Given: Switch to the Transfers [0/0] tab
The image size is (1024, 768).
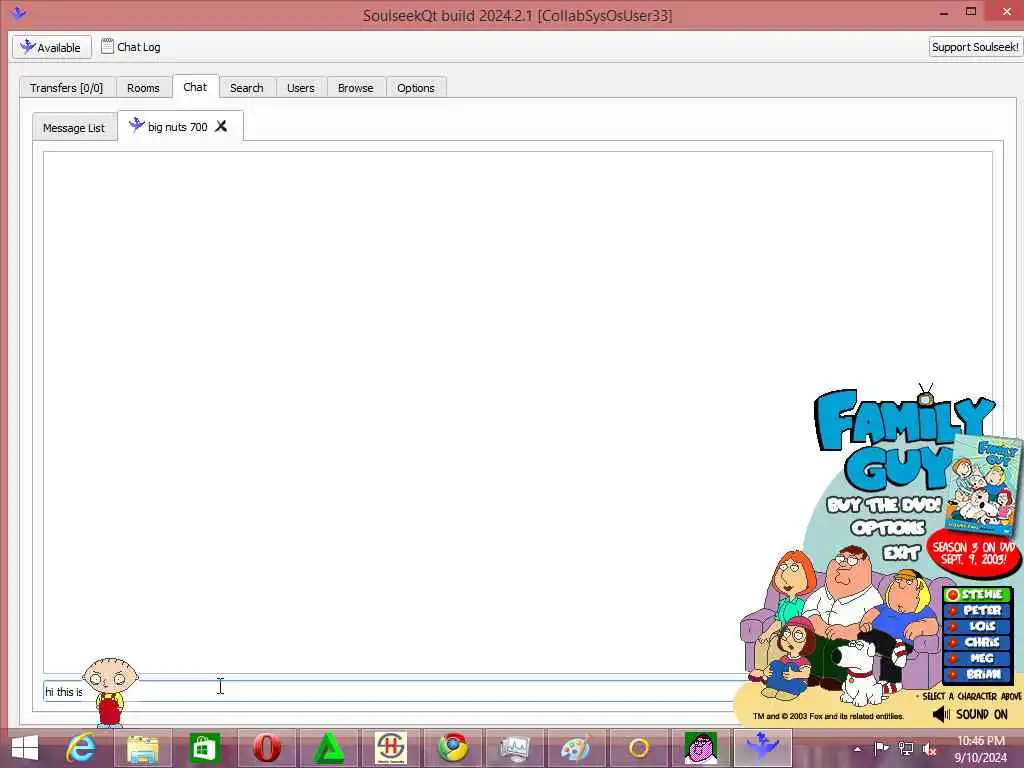Looking at the screenshot, I should point(67,88).
